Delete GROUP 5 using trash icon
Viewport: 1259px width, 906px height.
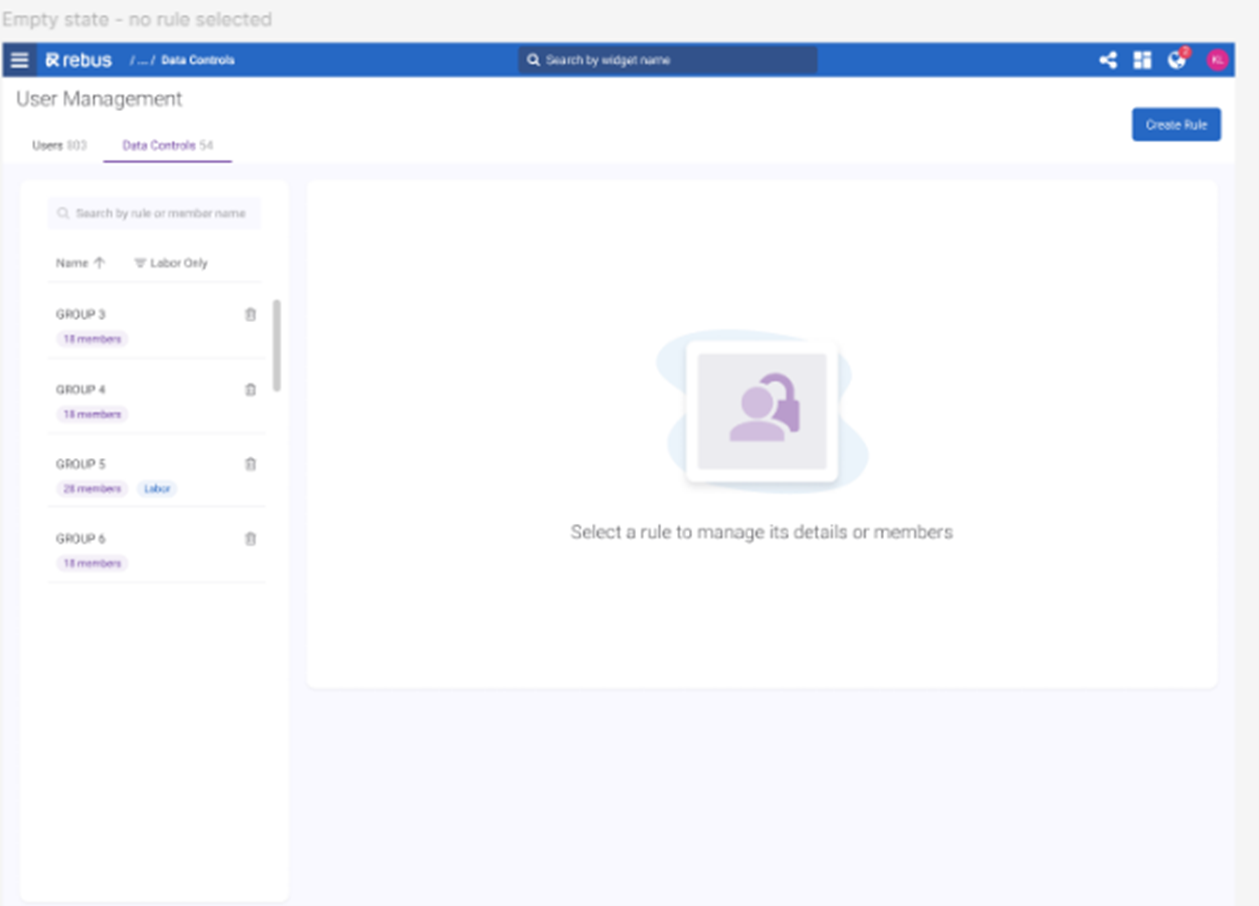[250, 464]
